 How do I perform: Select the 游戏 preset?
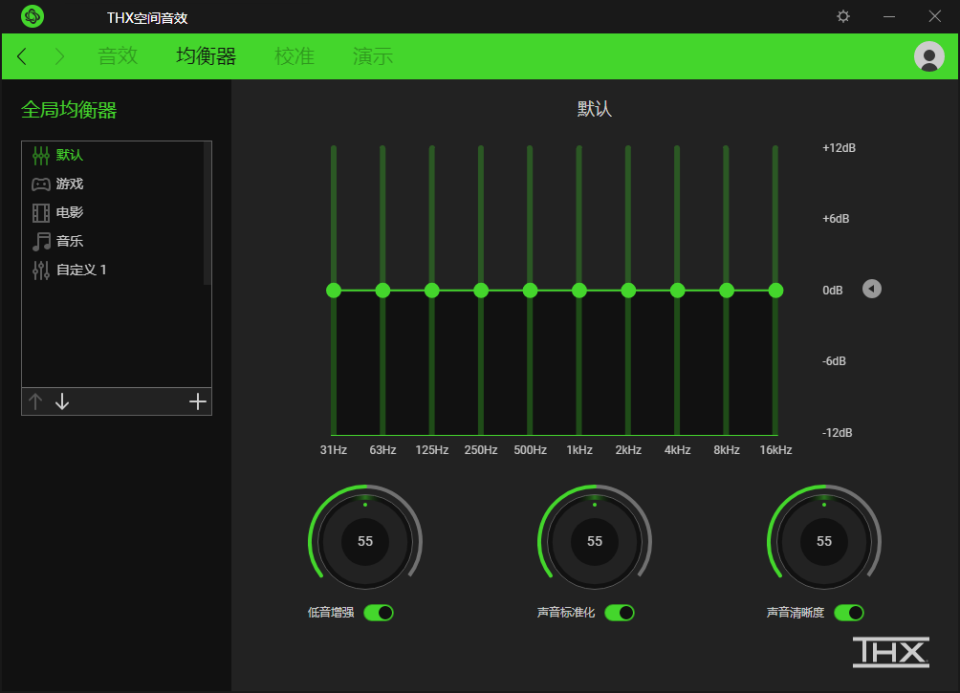pyautogui.click(x=113, y=184)
